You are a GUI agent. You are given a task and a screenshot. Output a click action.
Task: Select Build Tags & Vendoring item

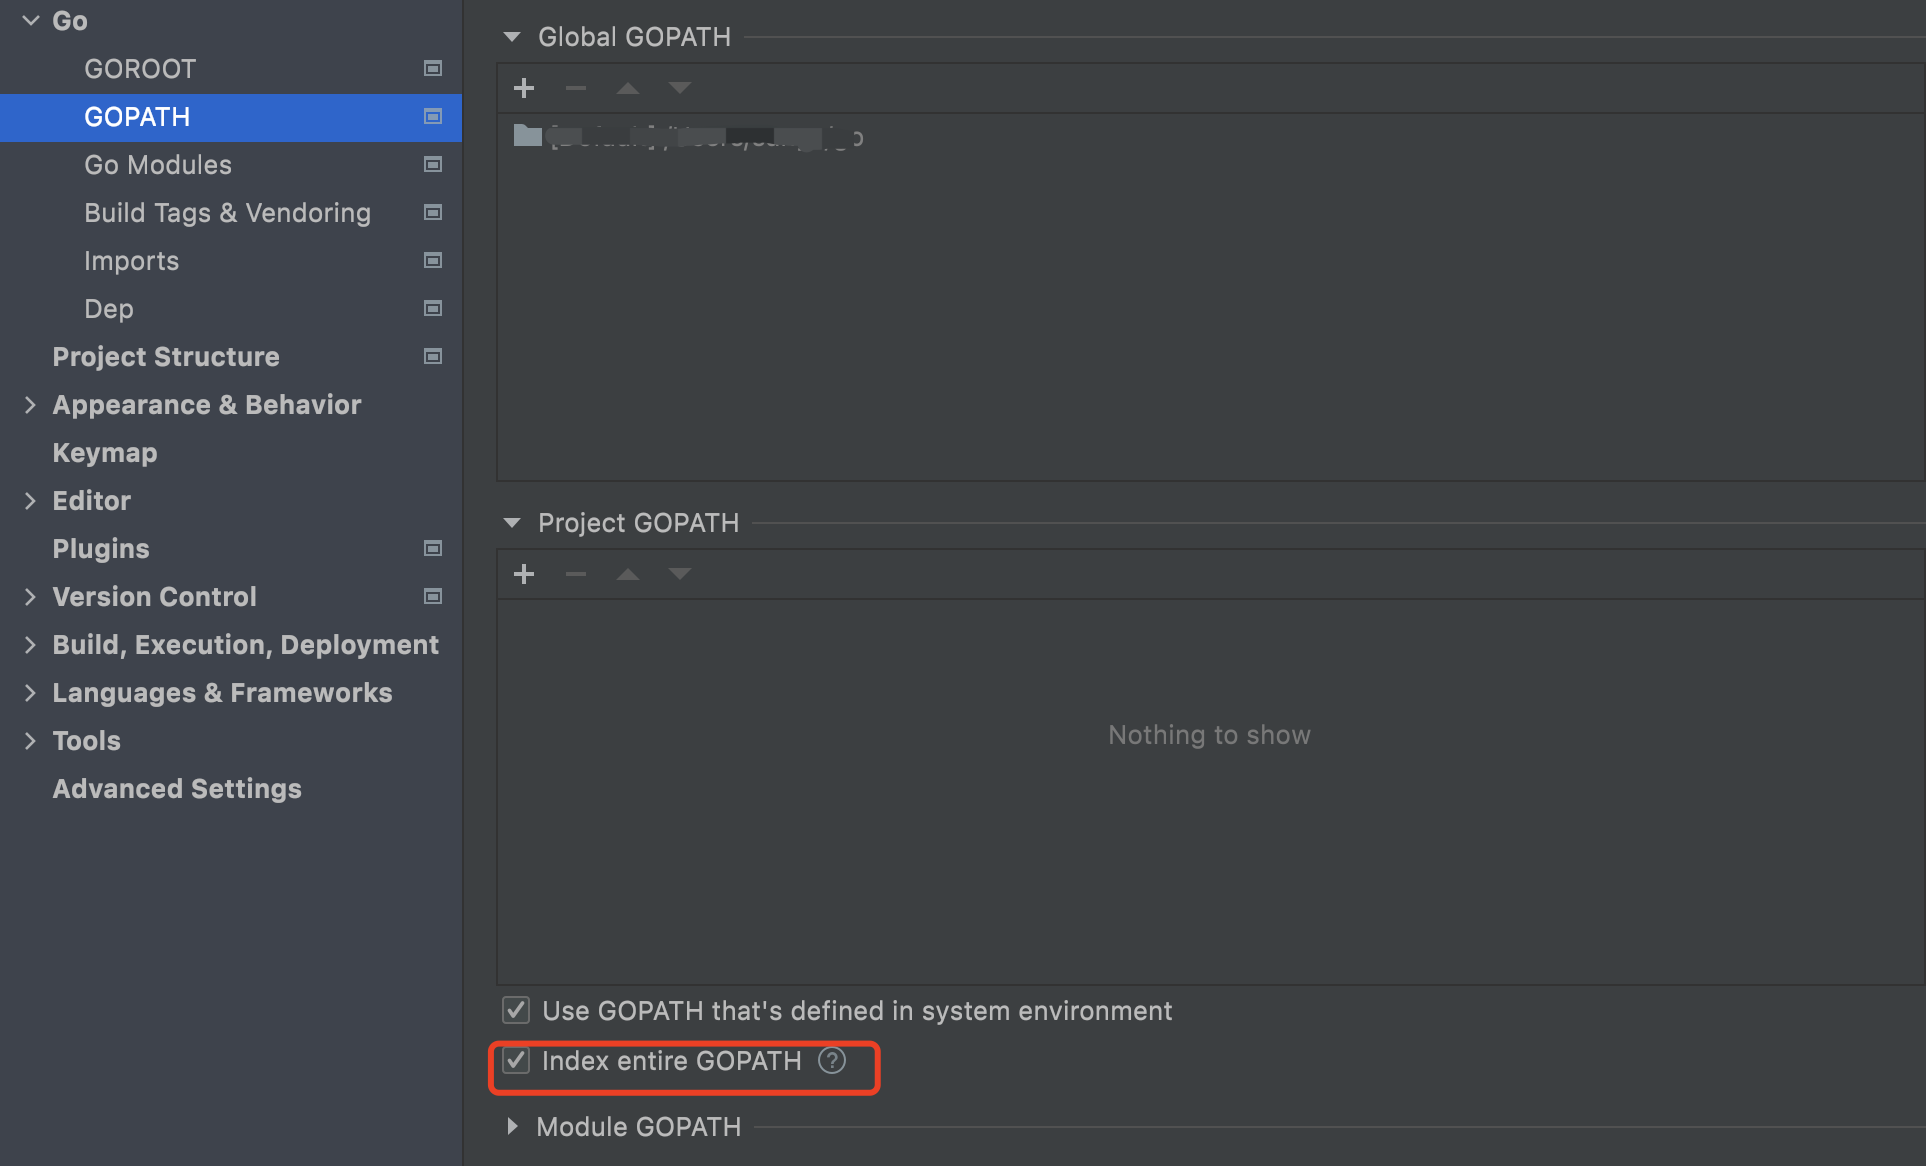pos(227,213)
